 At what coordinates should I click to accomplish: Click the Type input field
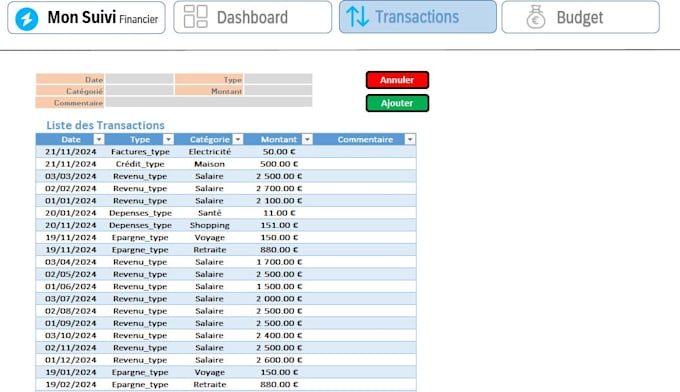[x=278, y=79]
